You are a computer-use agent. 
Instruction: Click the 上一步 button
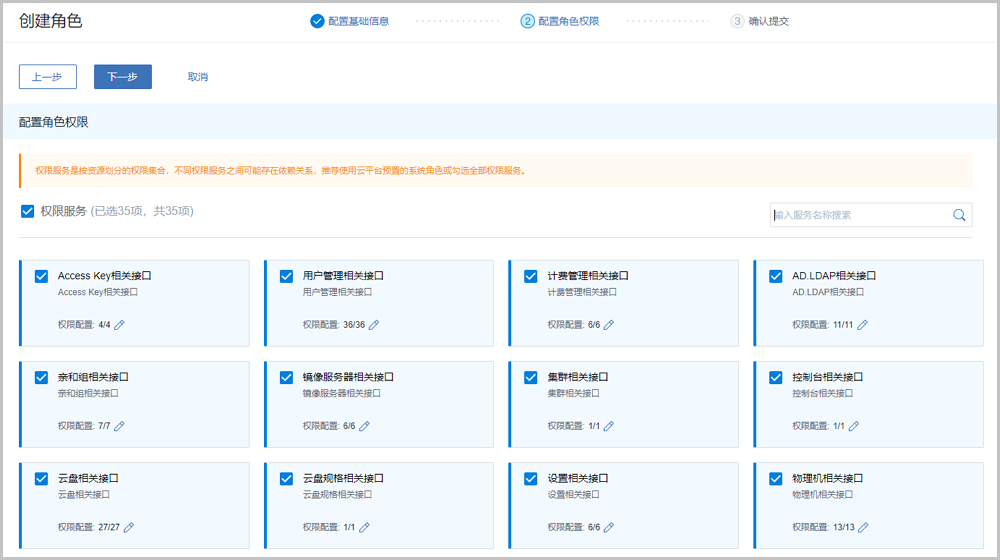click(48, 77)
